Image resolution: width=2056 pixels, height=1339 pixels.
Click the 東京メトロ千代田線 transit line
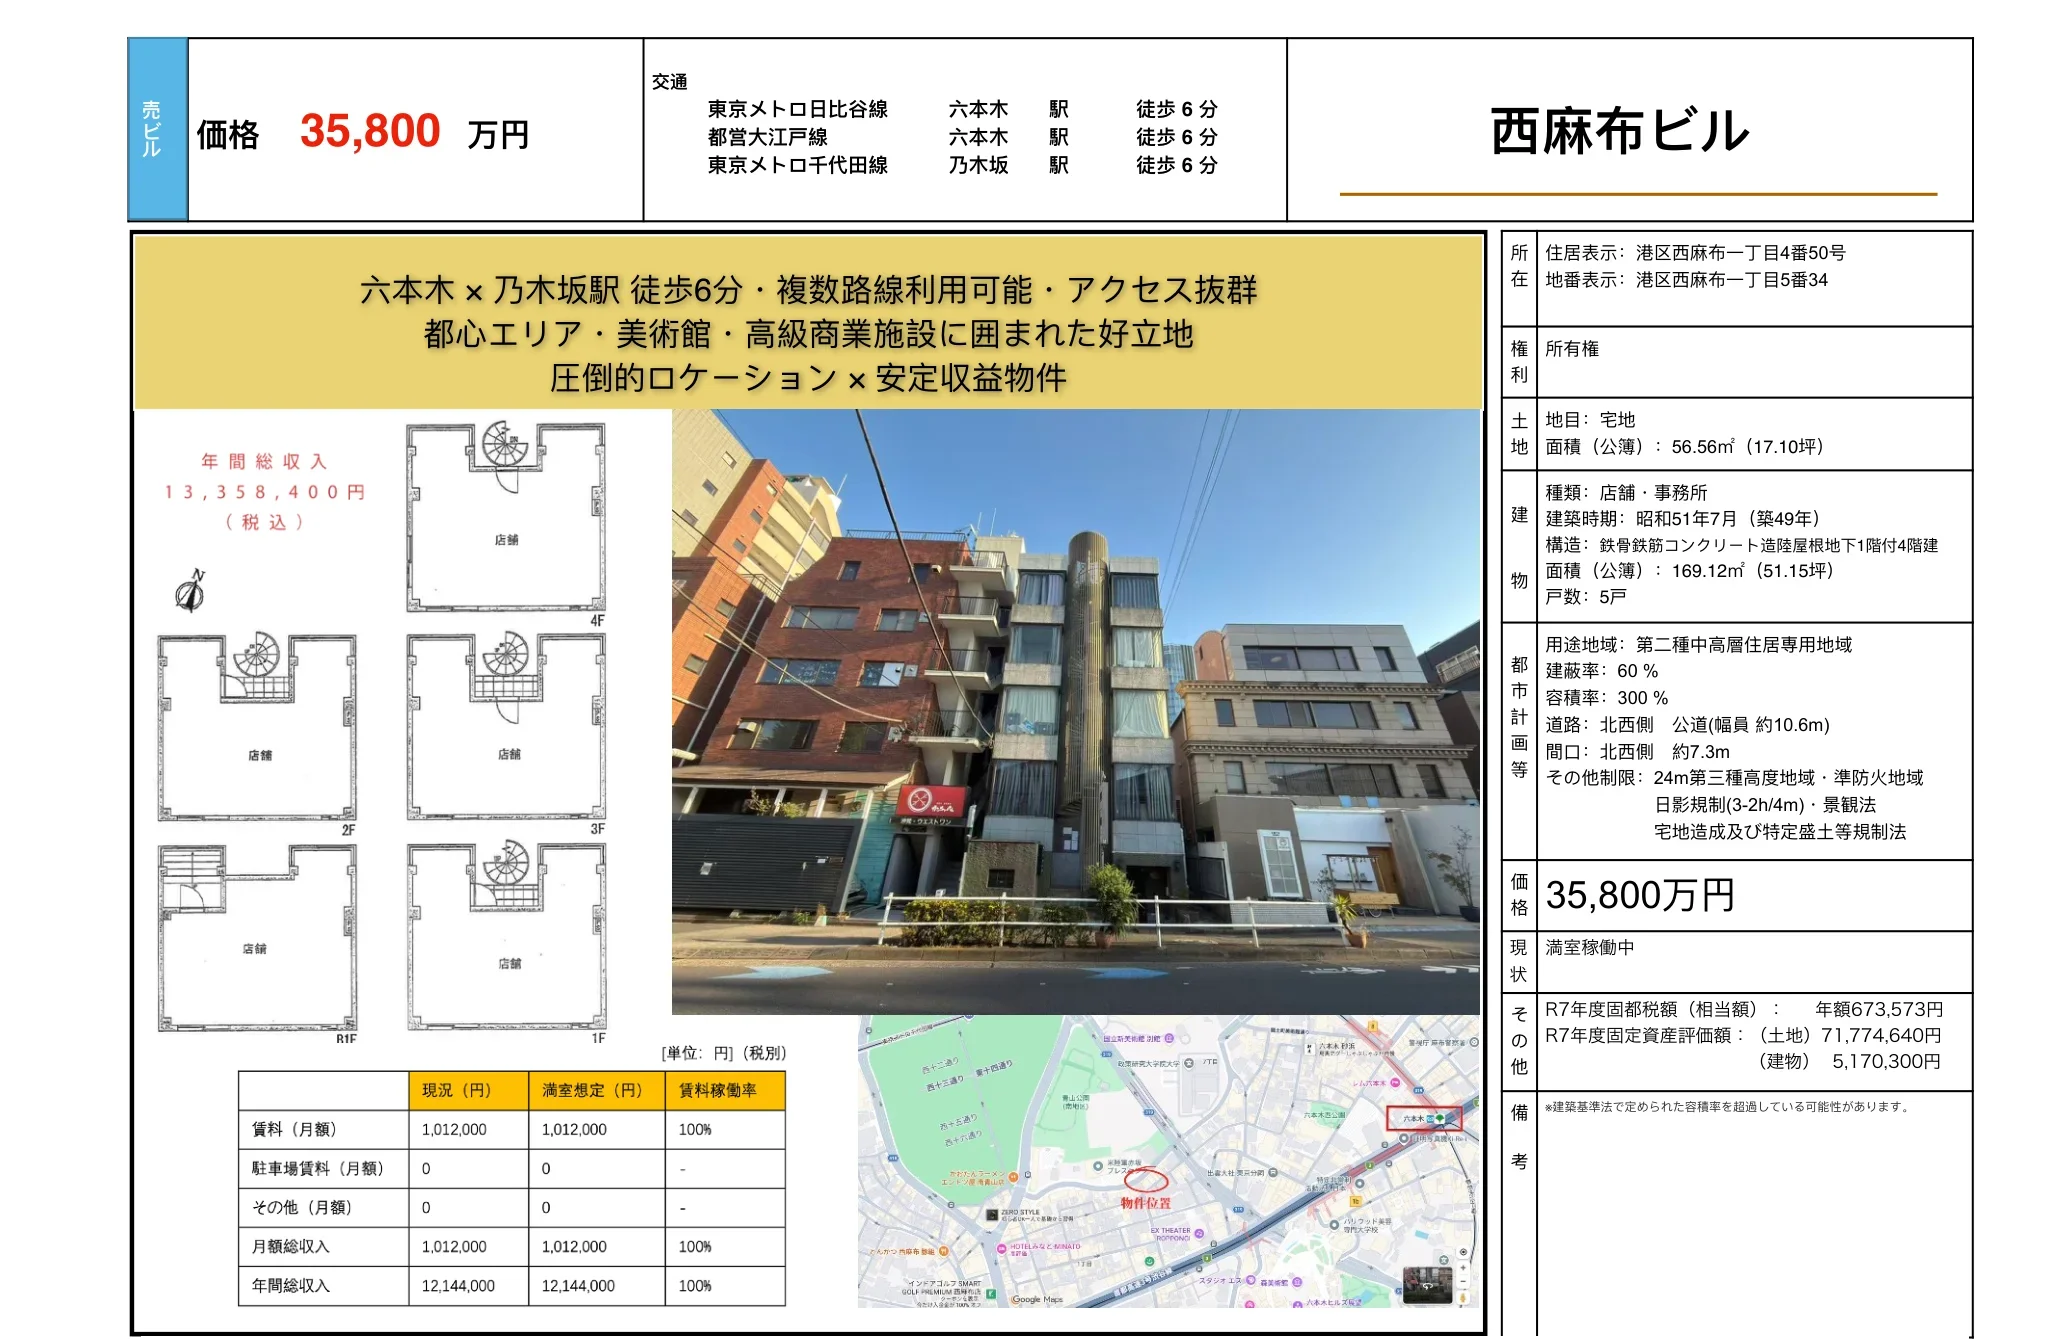797,165
